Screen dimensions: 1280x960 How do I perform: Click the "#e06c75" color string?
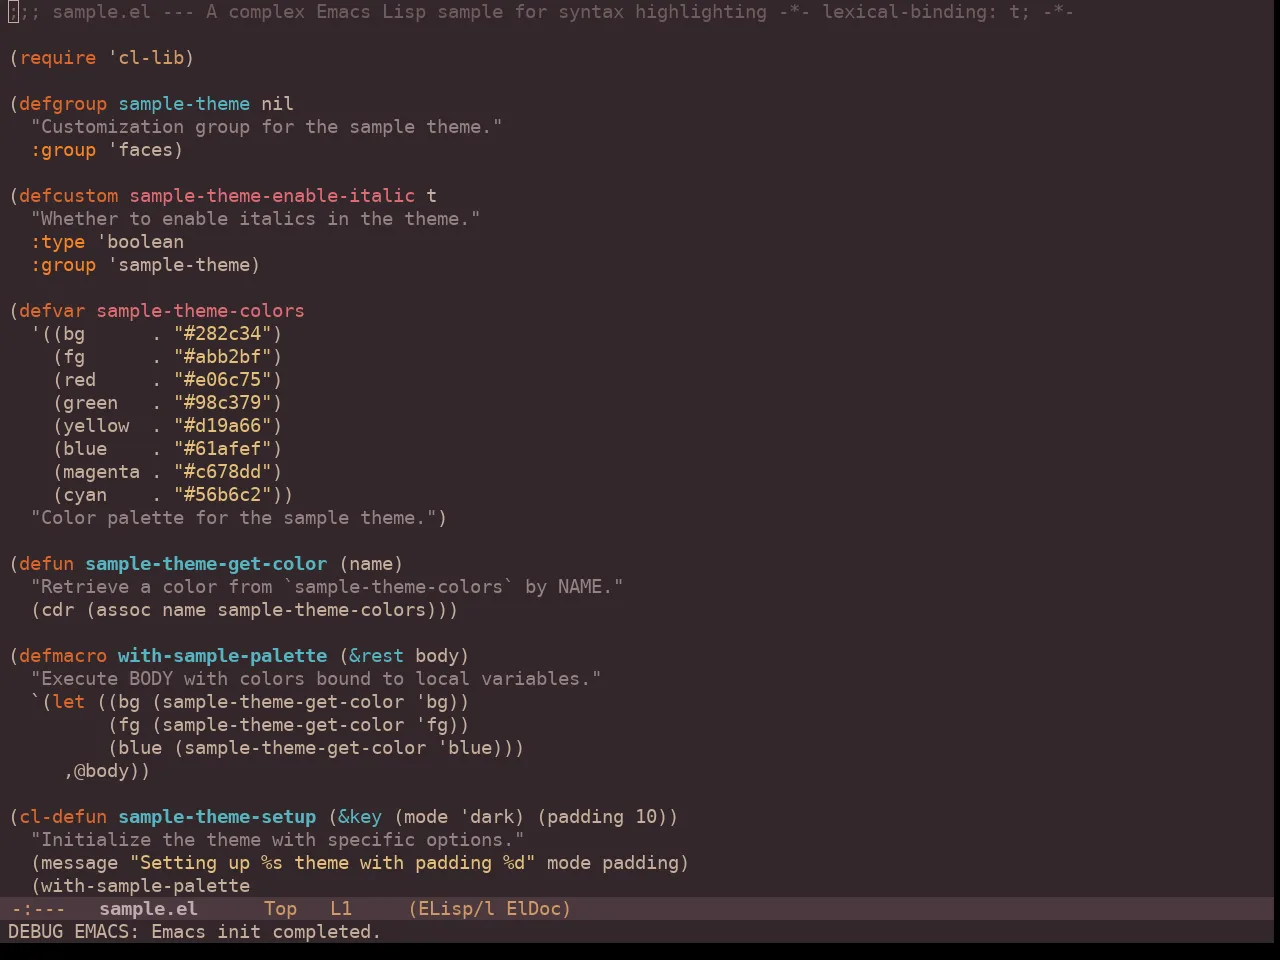(223, 380)
